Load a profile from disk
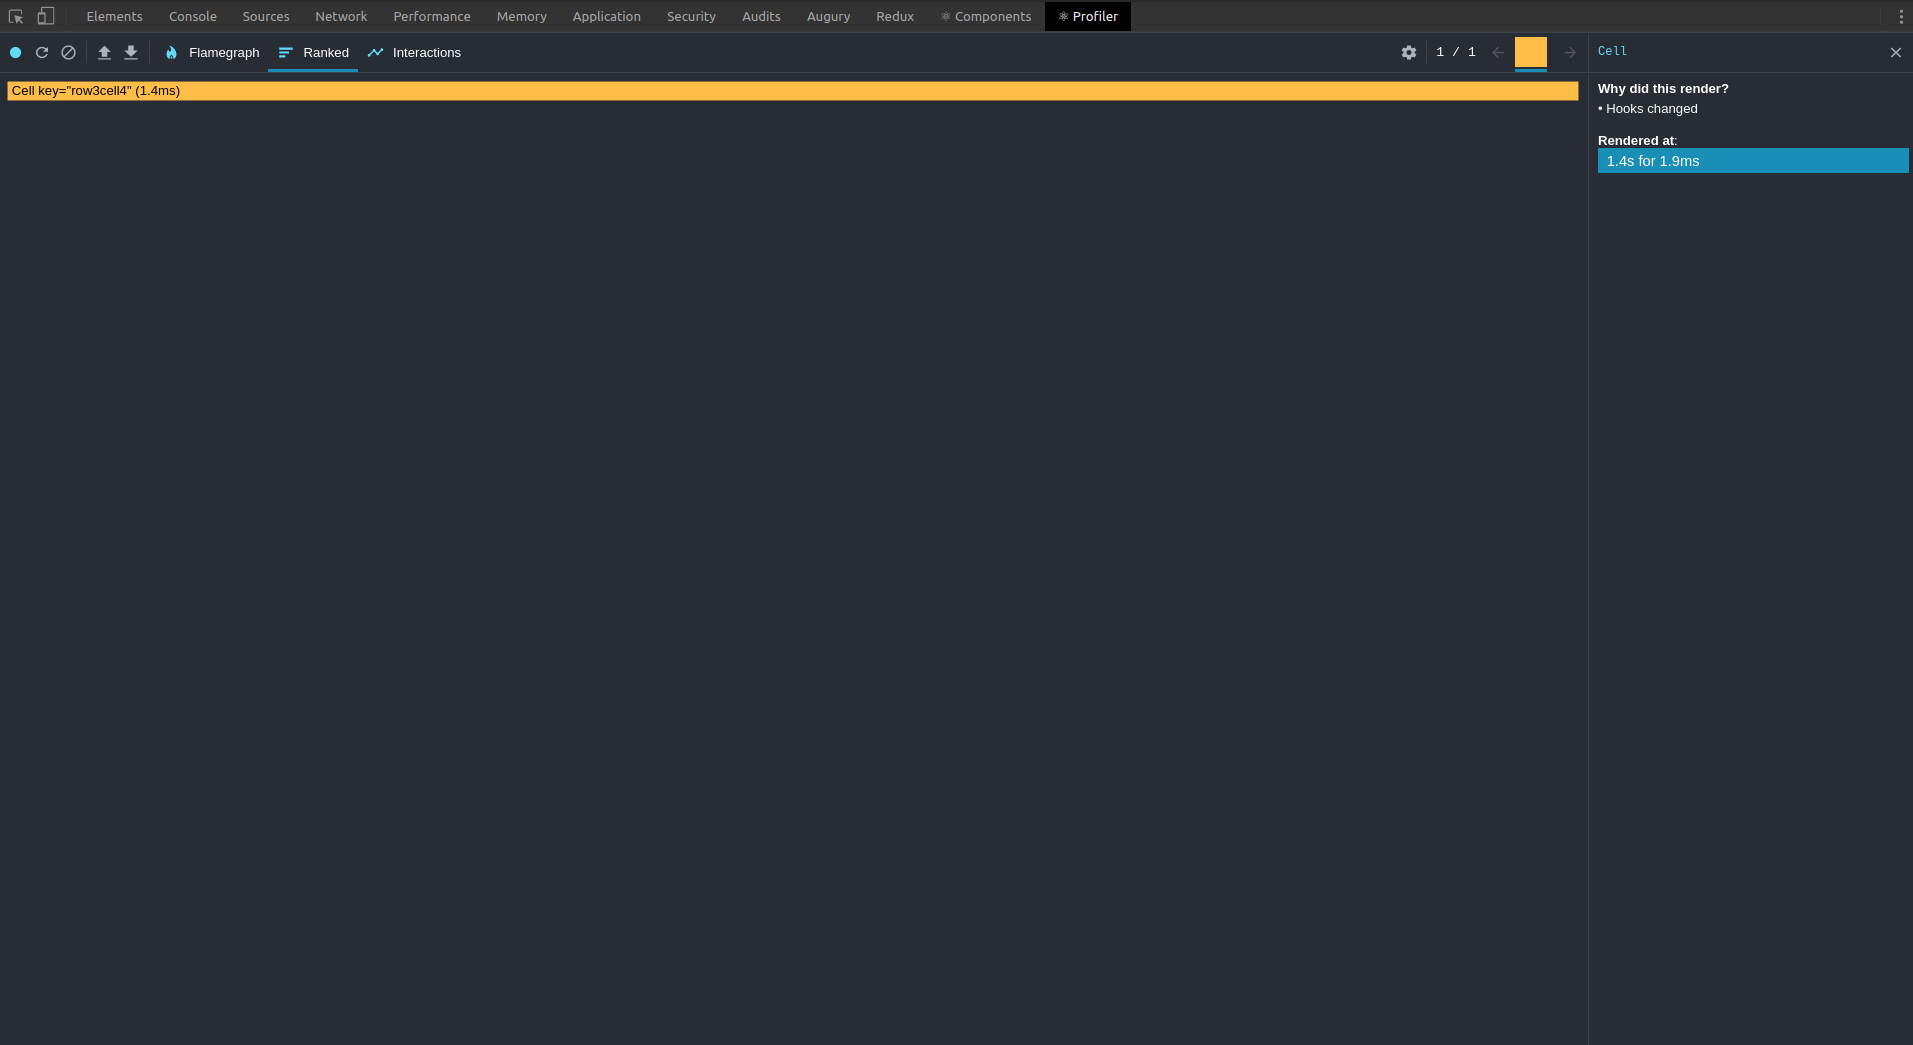 click(105, 52)
